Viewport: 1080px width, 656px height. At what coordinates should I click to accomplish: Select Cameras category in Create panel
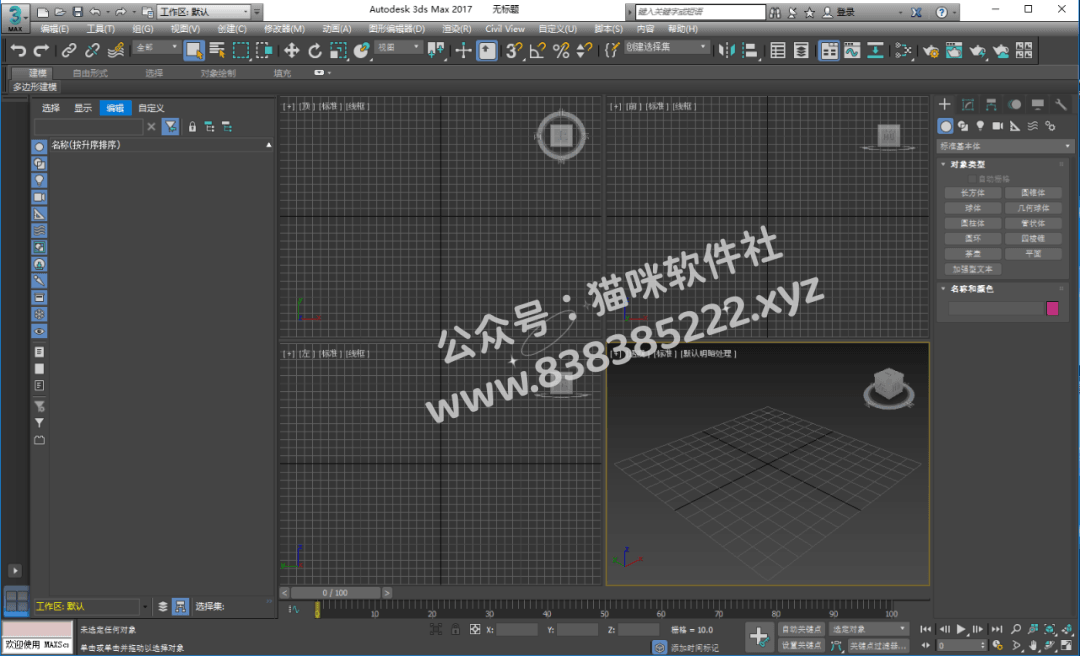pyautogui.click(x=997, y=126)
